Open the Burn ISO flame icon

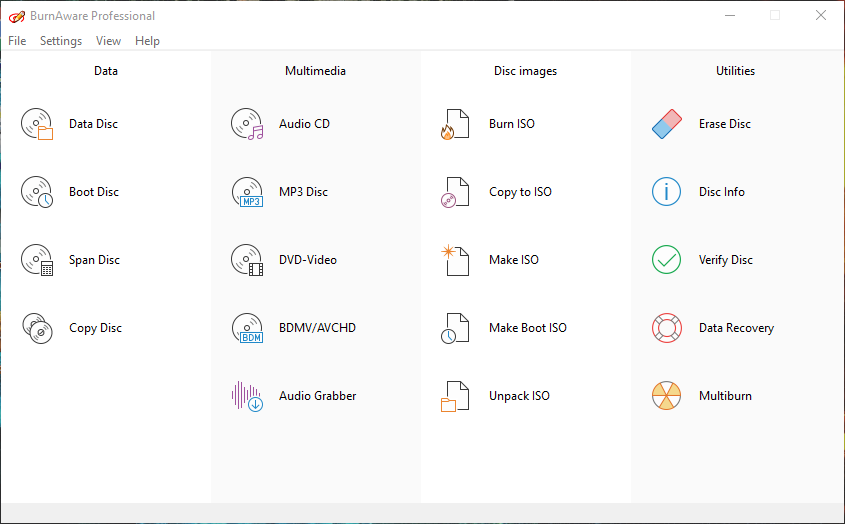pos(455,124)
